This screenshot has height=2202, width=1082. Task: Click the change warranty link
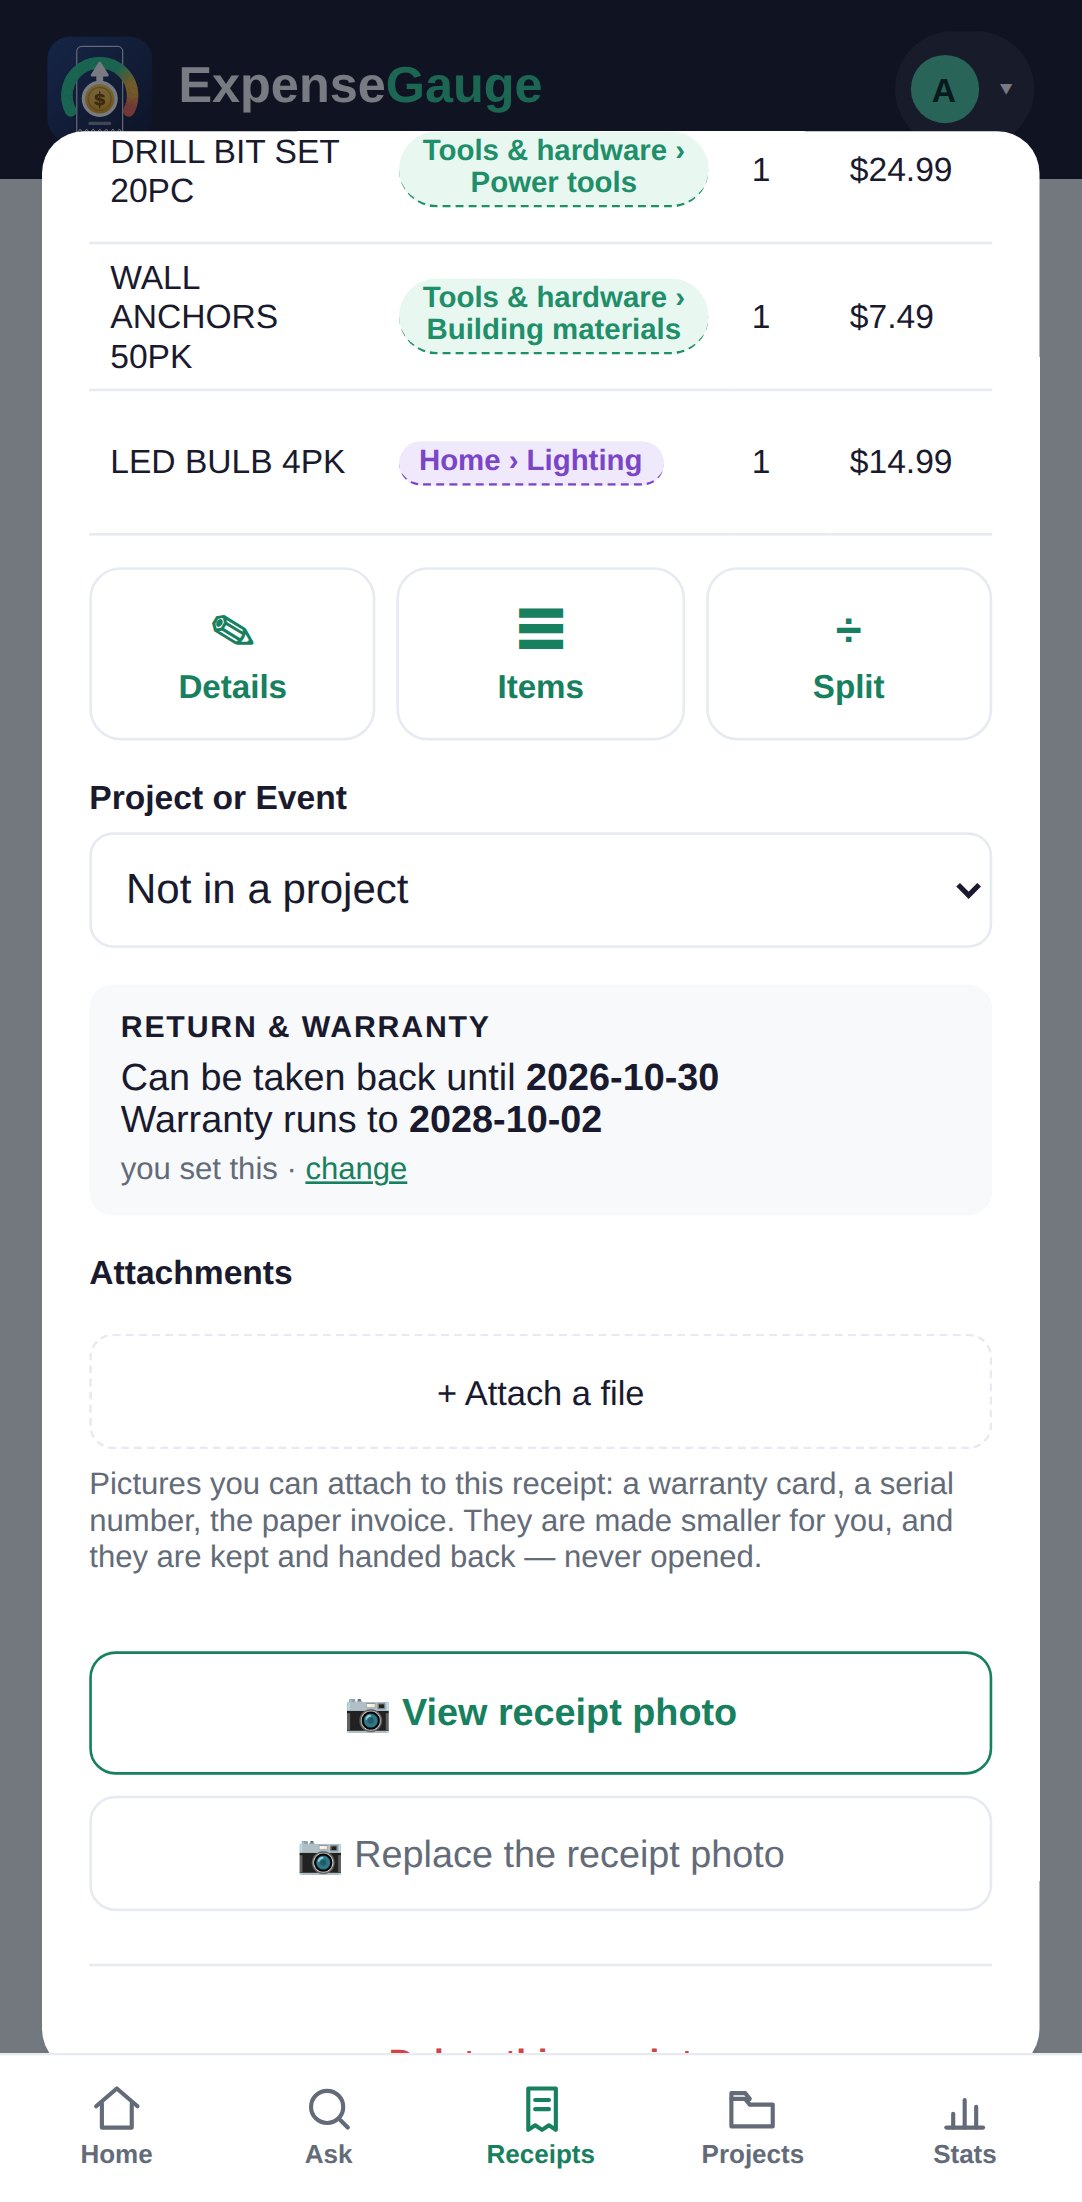coord(356,1169)
